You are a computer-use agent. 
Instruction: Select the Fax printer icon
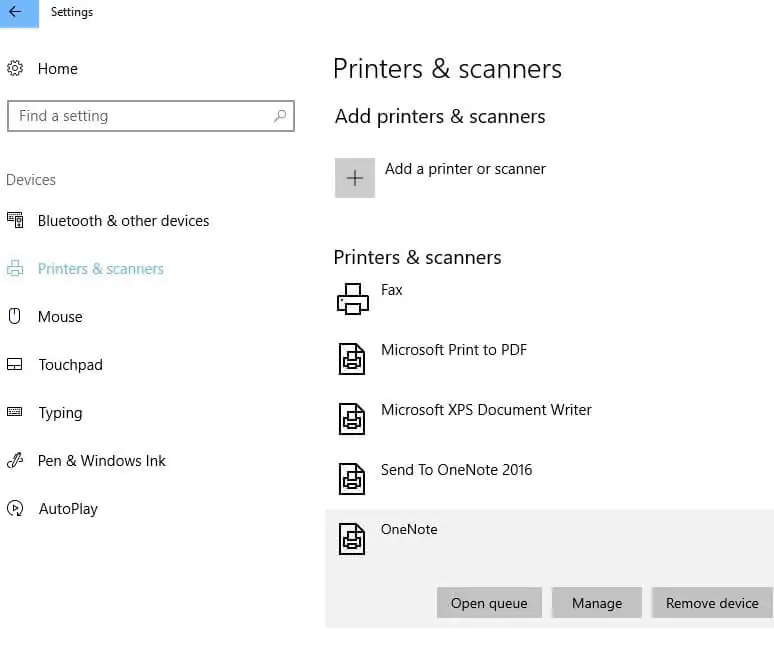352,299
